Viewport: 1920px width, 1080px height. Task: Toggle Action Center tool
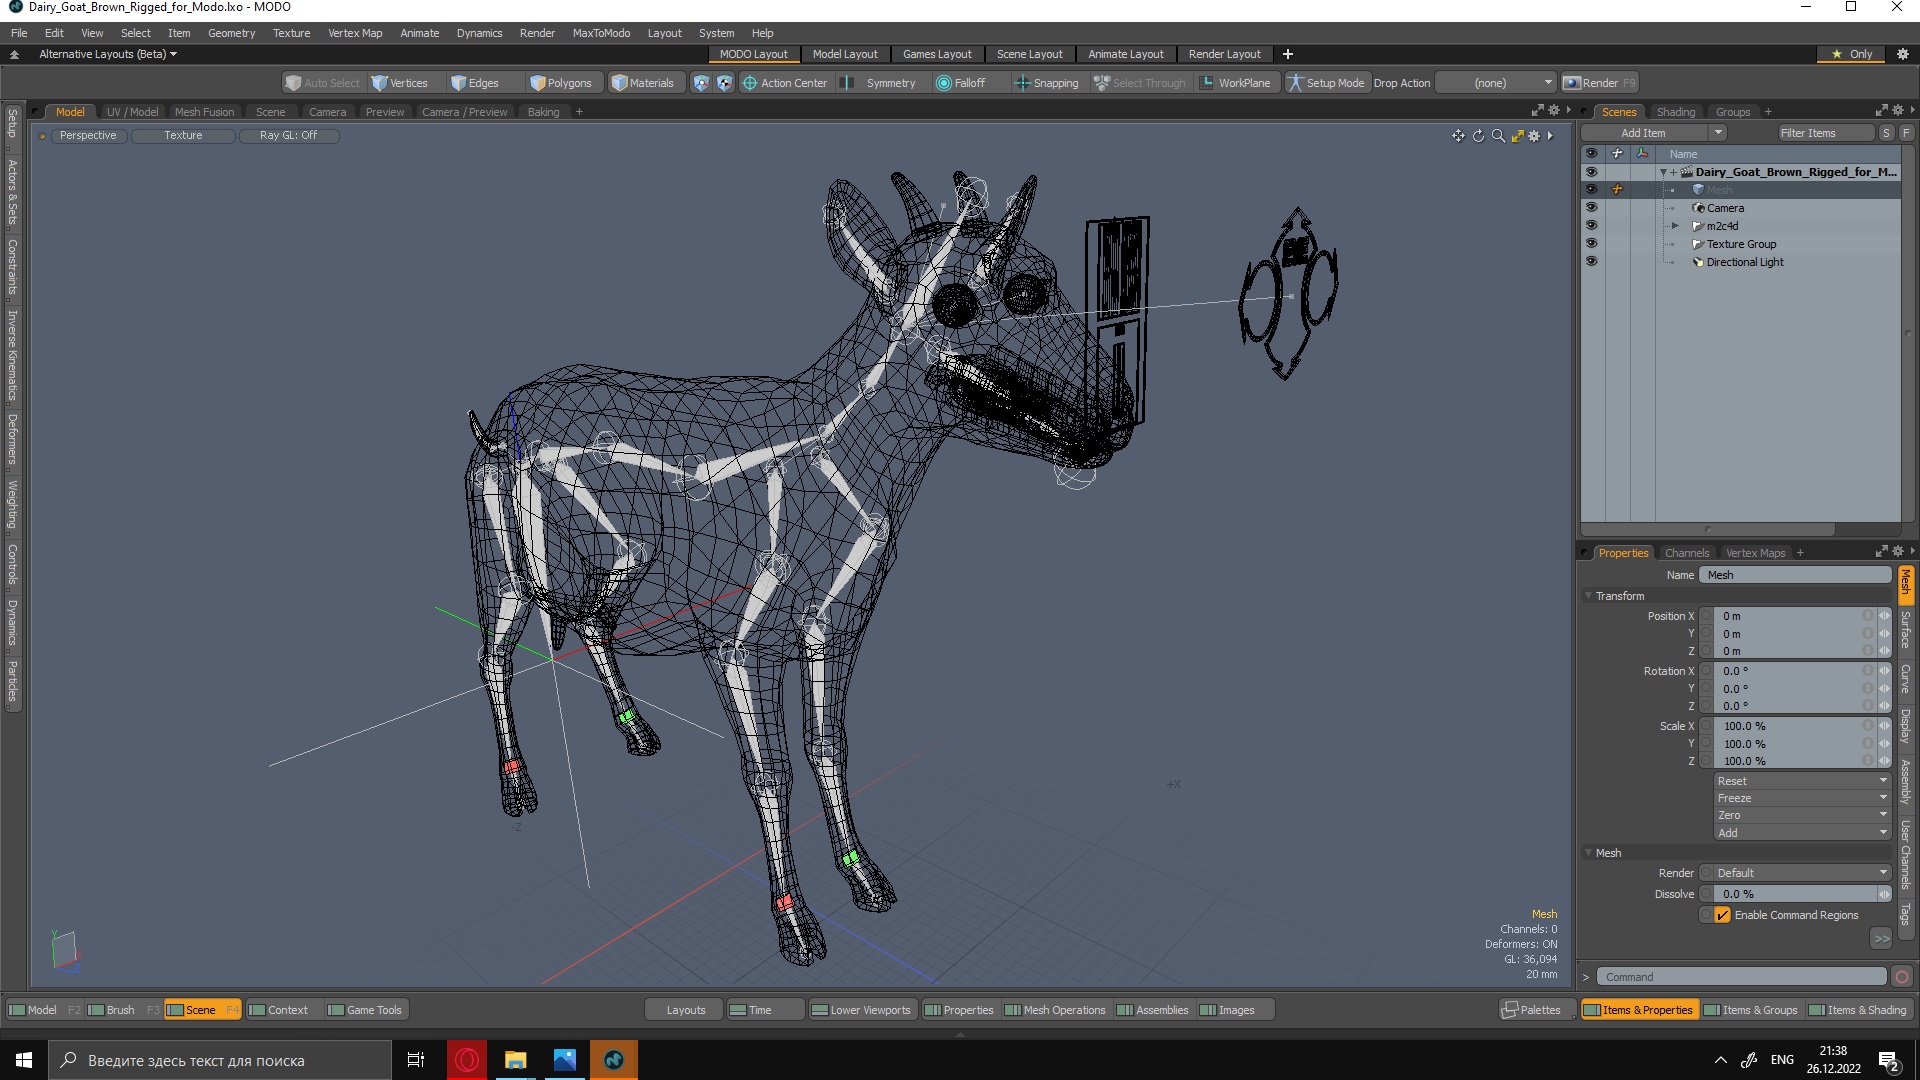pyautogui.click(x=785, y=83)
